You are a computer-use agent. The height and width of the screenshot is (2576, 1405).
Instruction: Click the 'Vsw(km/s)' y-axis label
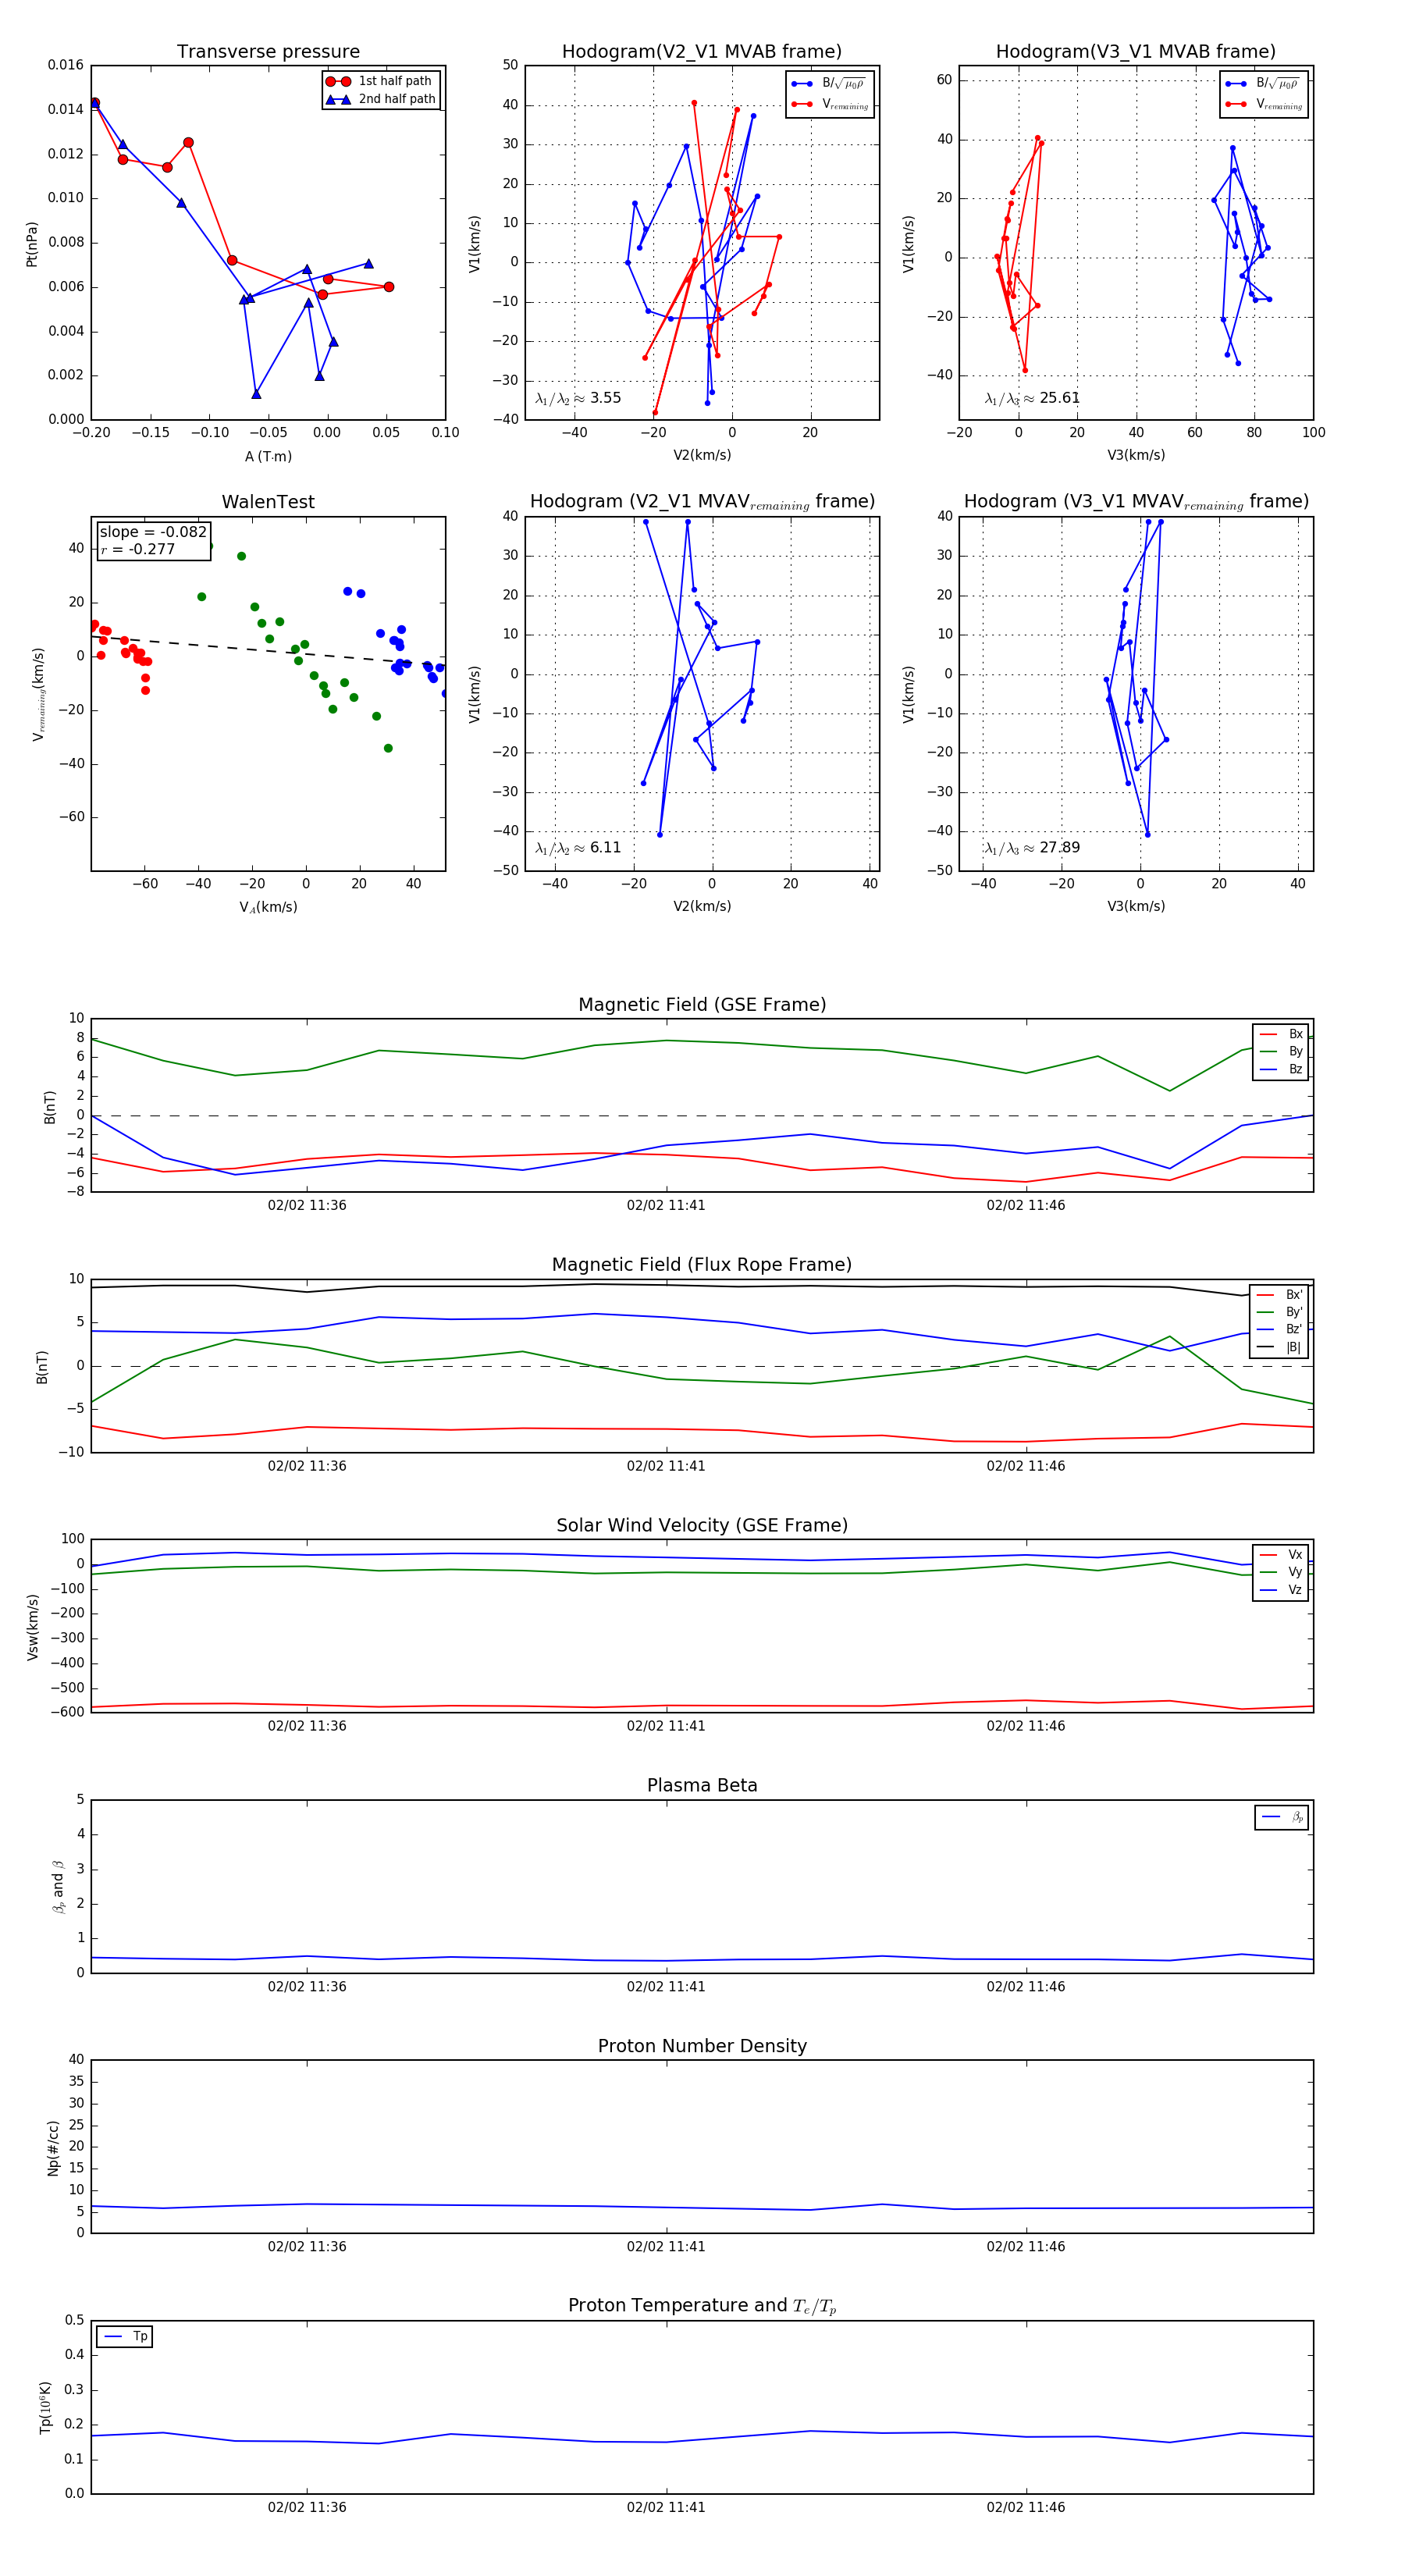(32, 1627)
